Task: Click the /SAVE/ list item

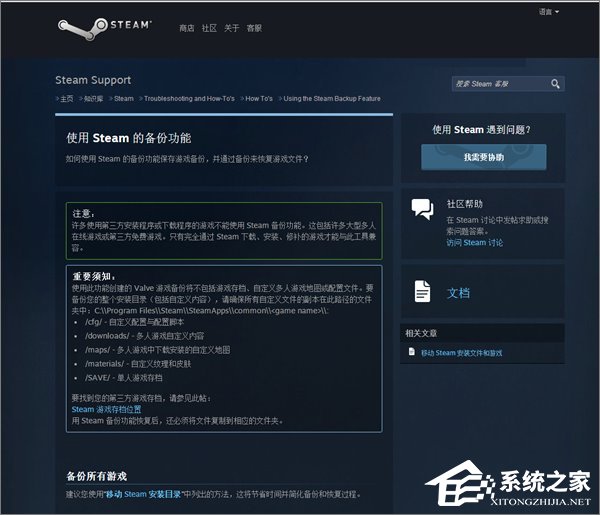Action: click(124, 378)
